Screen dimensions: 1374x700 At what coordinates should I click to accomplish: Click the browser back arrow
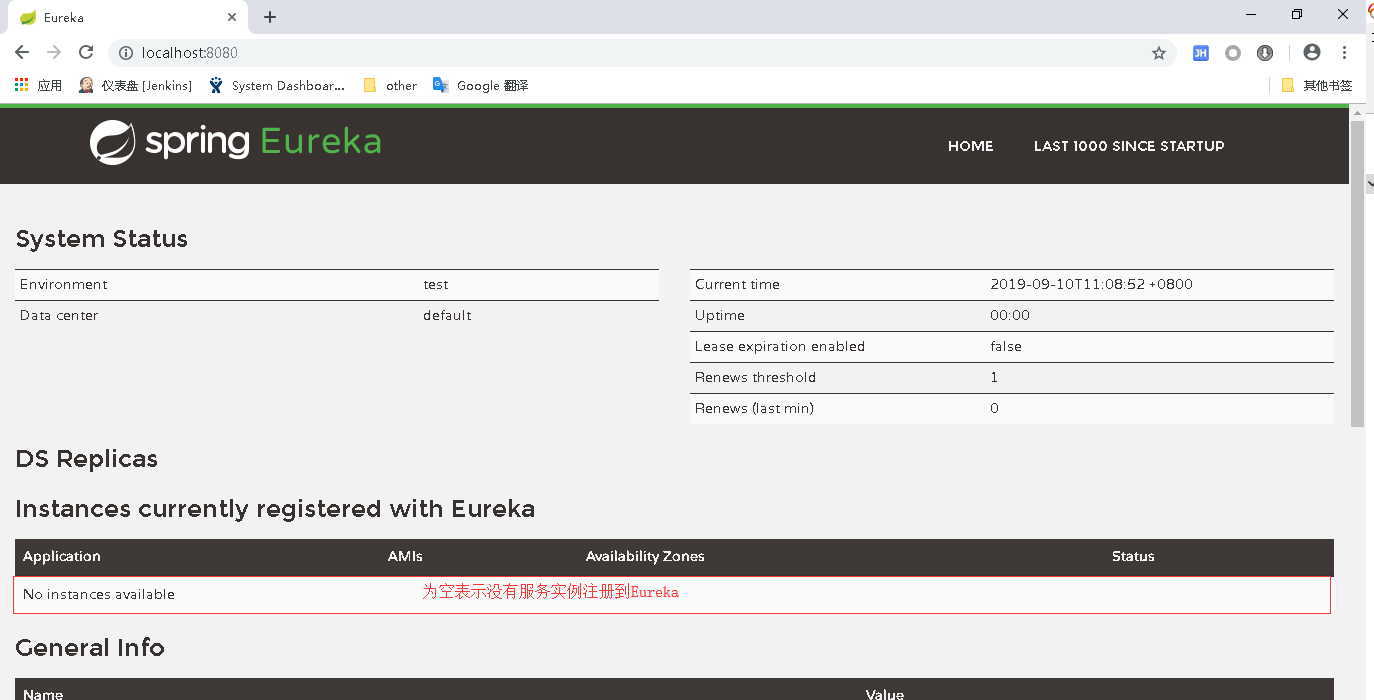coord(22,53)
